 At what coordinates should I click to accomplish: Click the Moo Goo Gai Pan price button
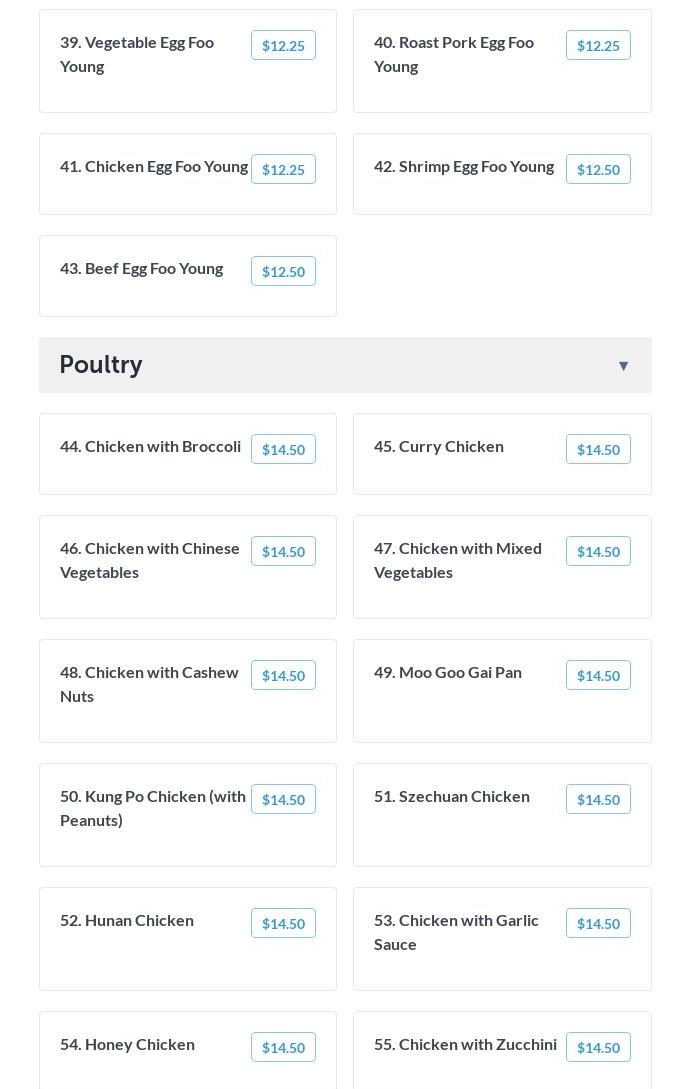coord(598,675)
